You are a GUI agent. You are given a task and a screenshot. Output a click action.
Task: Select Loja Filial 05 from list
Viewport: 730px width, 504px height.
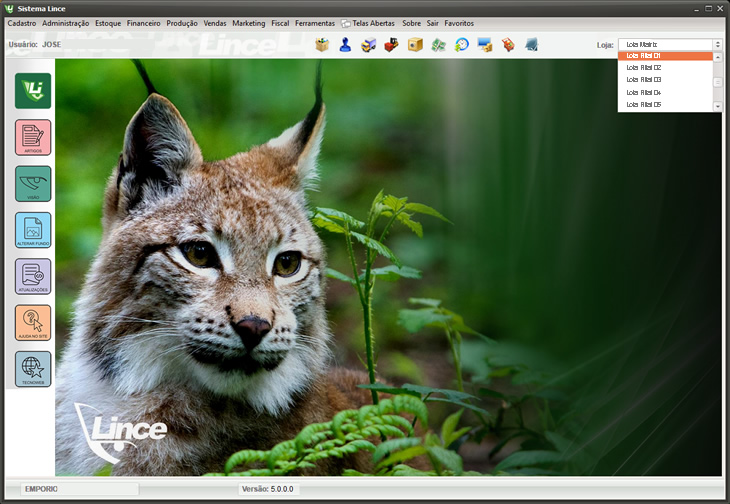[x=665, y=105]
